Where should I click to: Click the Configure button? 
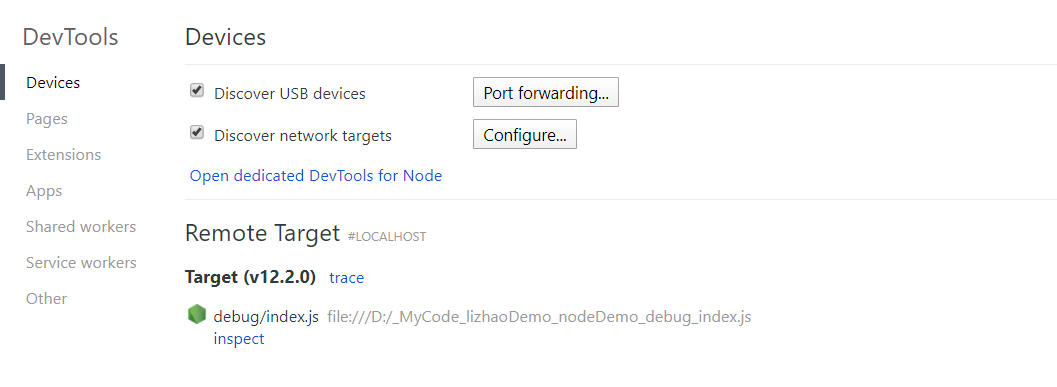pos(524,134)
